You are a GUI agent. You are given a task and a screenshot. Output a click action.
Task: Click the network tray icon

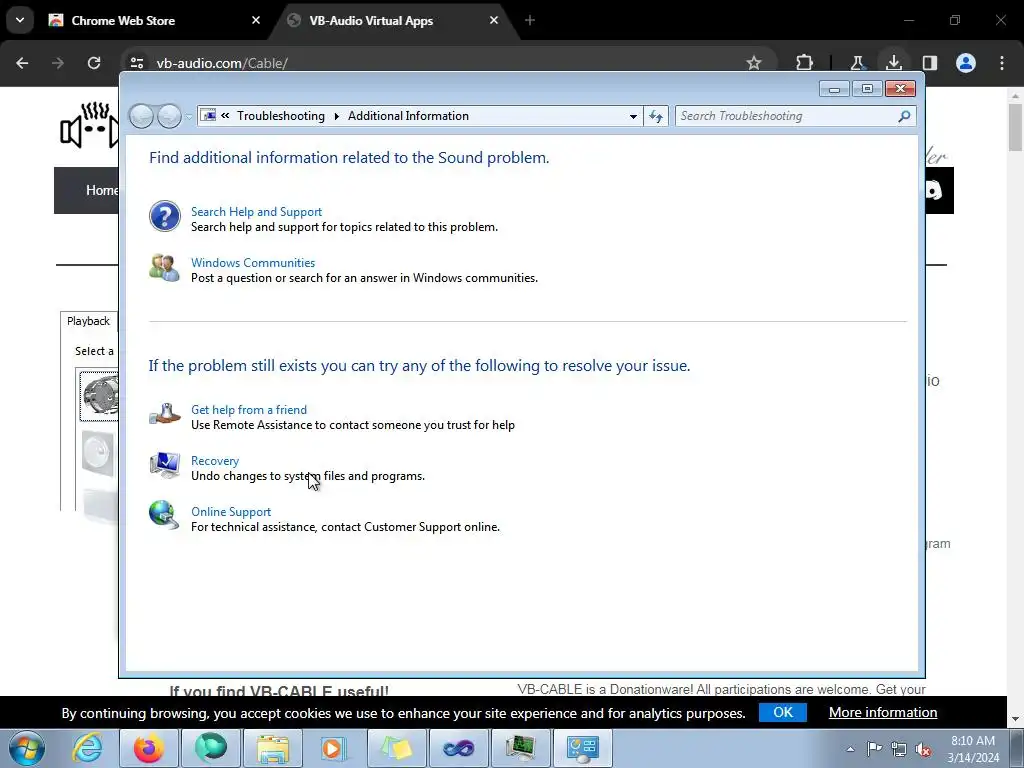[x=899, y=750]
